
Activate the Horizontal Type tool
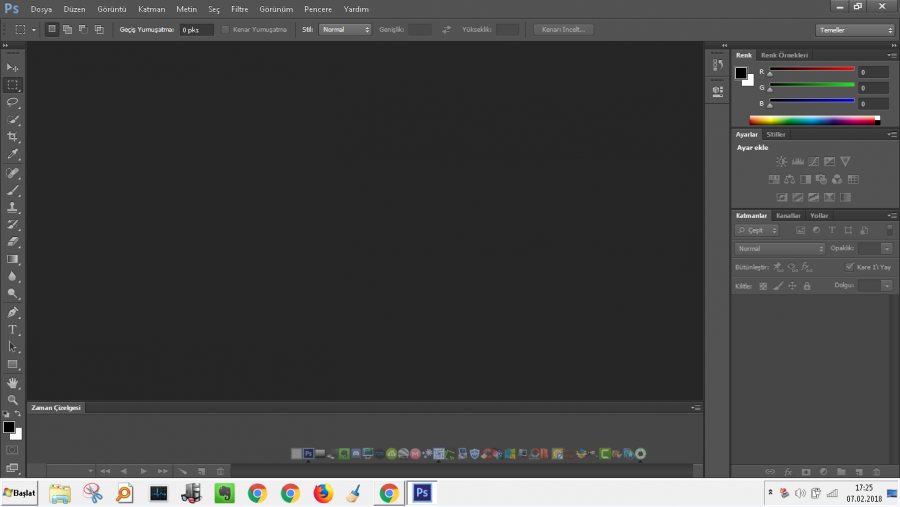coord(13,329)
